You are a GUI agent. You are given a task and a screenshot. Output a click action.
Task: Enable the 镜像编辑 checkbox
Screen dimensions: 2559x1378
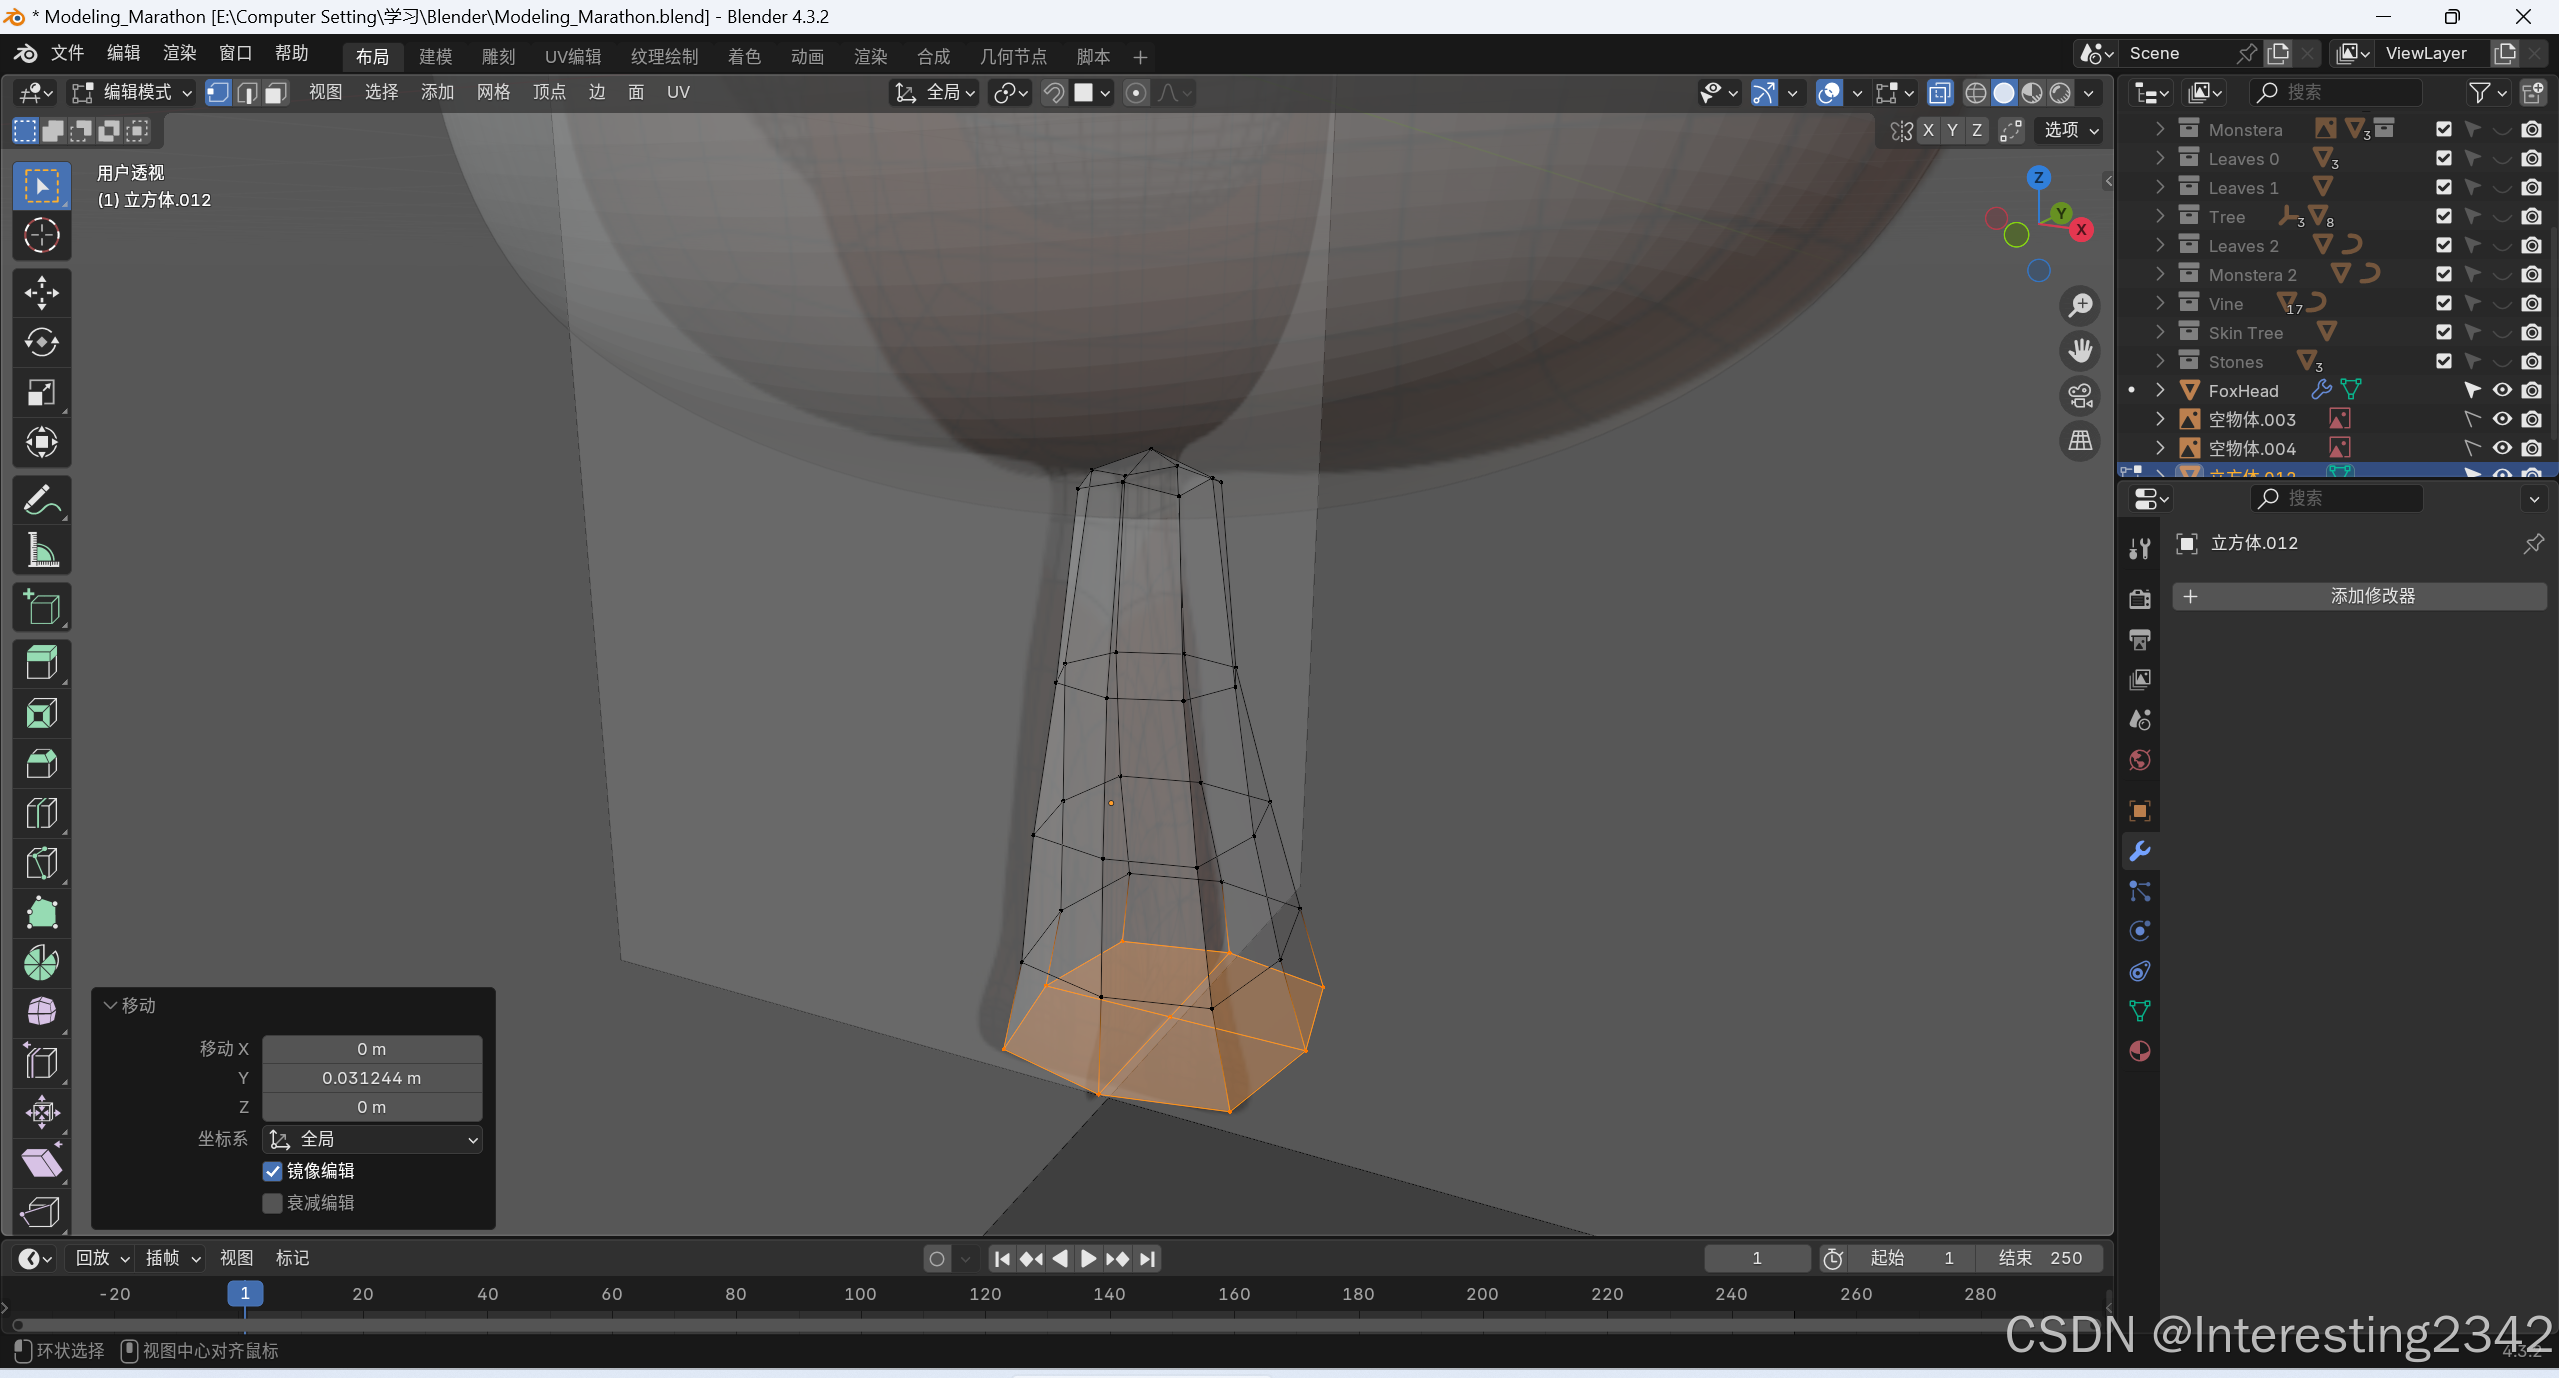pyautogui.click(x=272, y=1171)
